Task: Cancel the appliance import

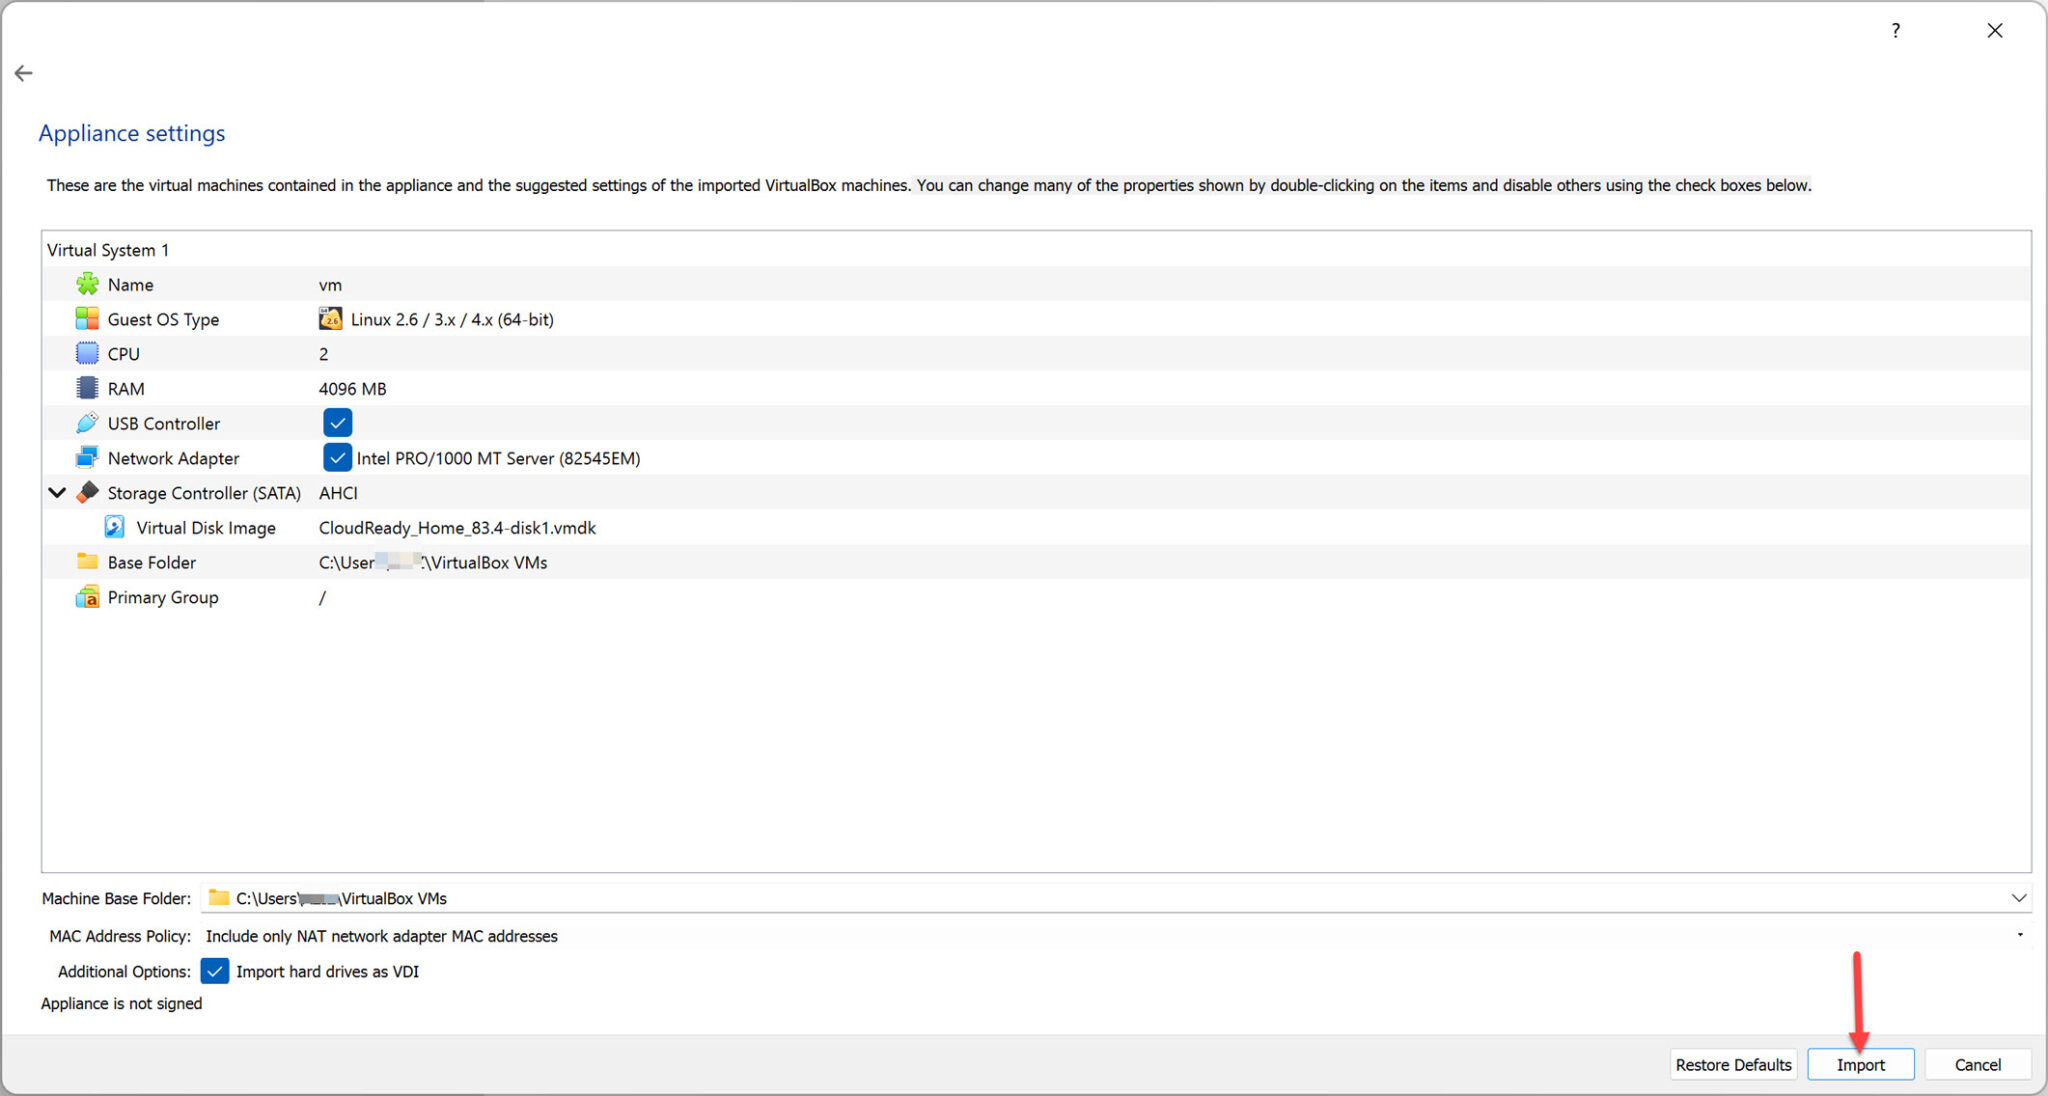Action: click(x=1977, y=1064)
